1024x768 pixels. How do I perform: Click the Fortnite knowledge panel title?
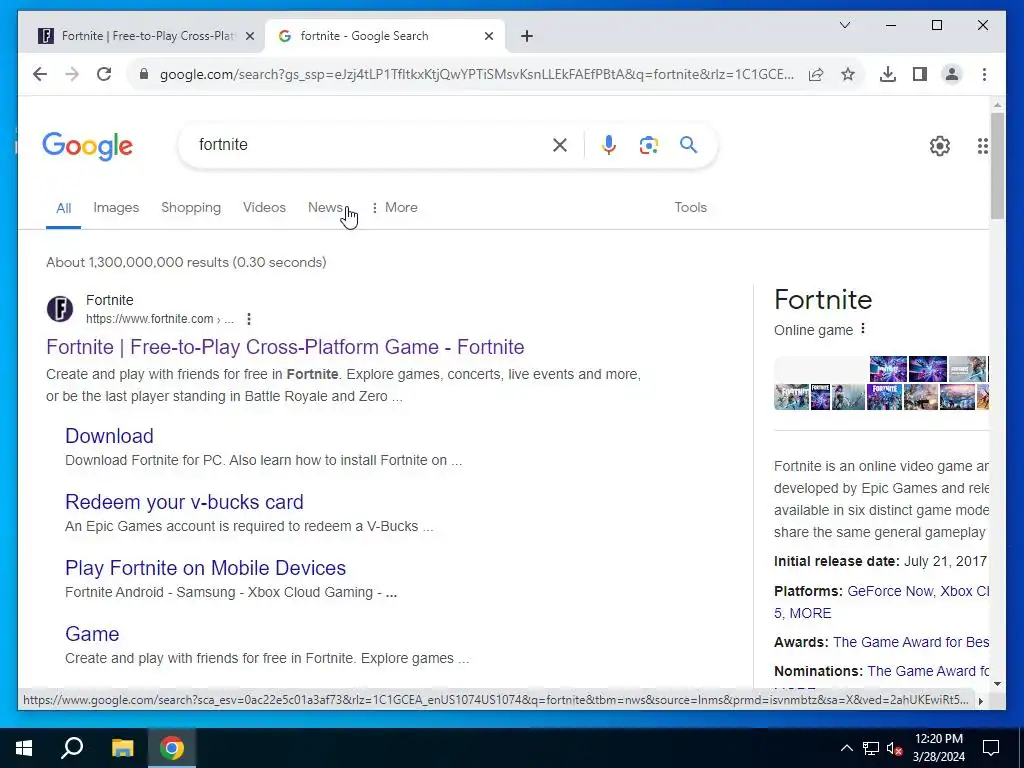tap(823, 300)
